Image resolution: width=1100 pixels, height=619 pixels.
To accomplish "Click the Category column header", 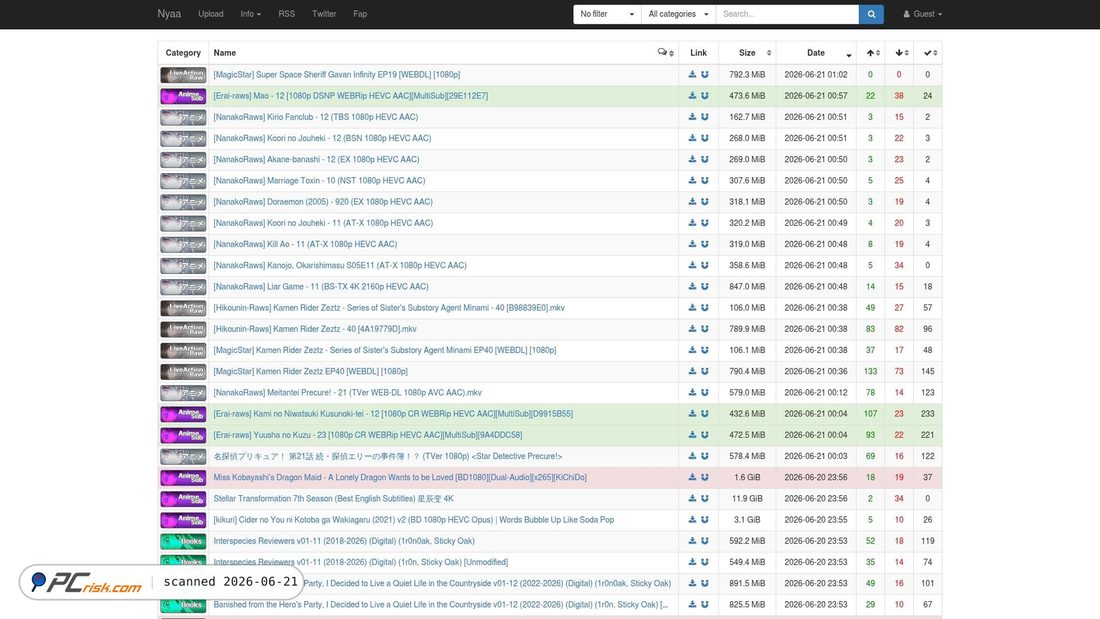I will coord(183,53).
